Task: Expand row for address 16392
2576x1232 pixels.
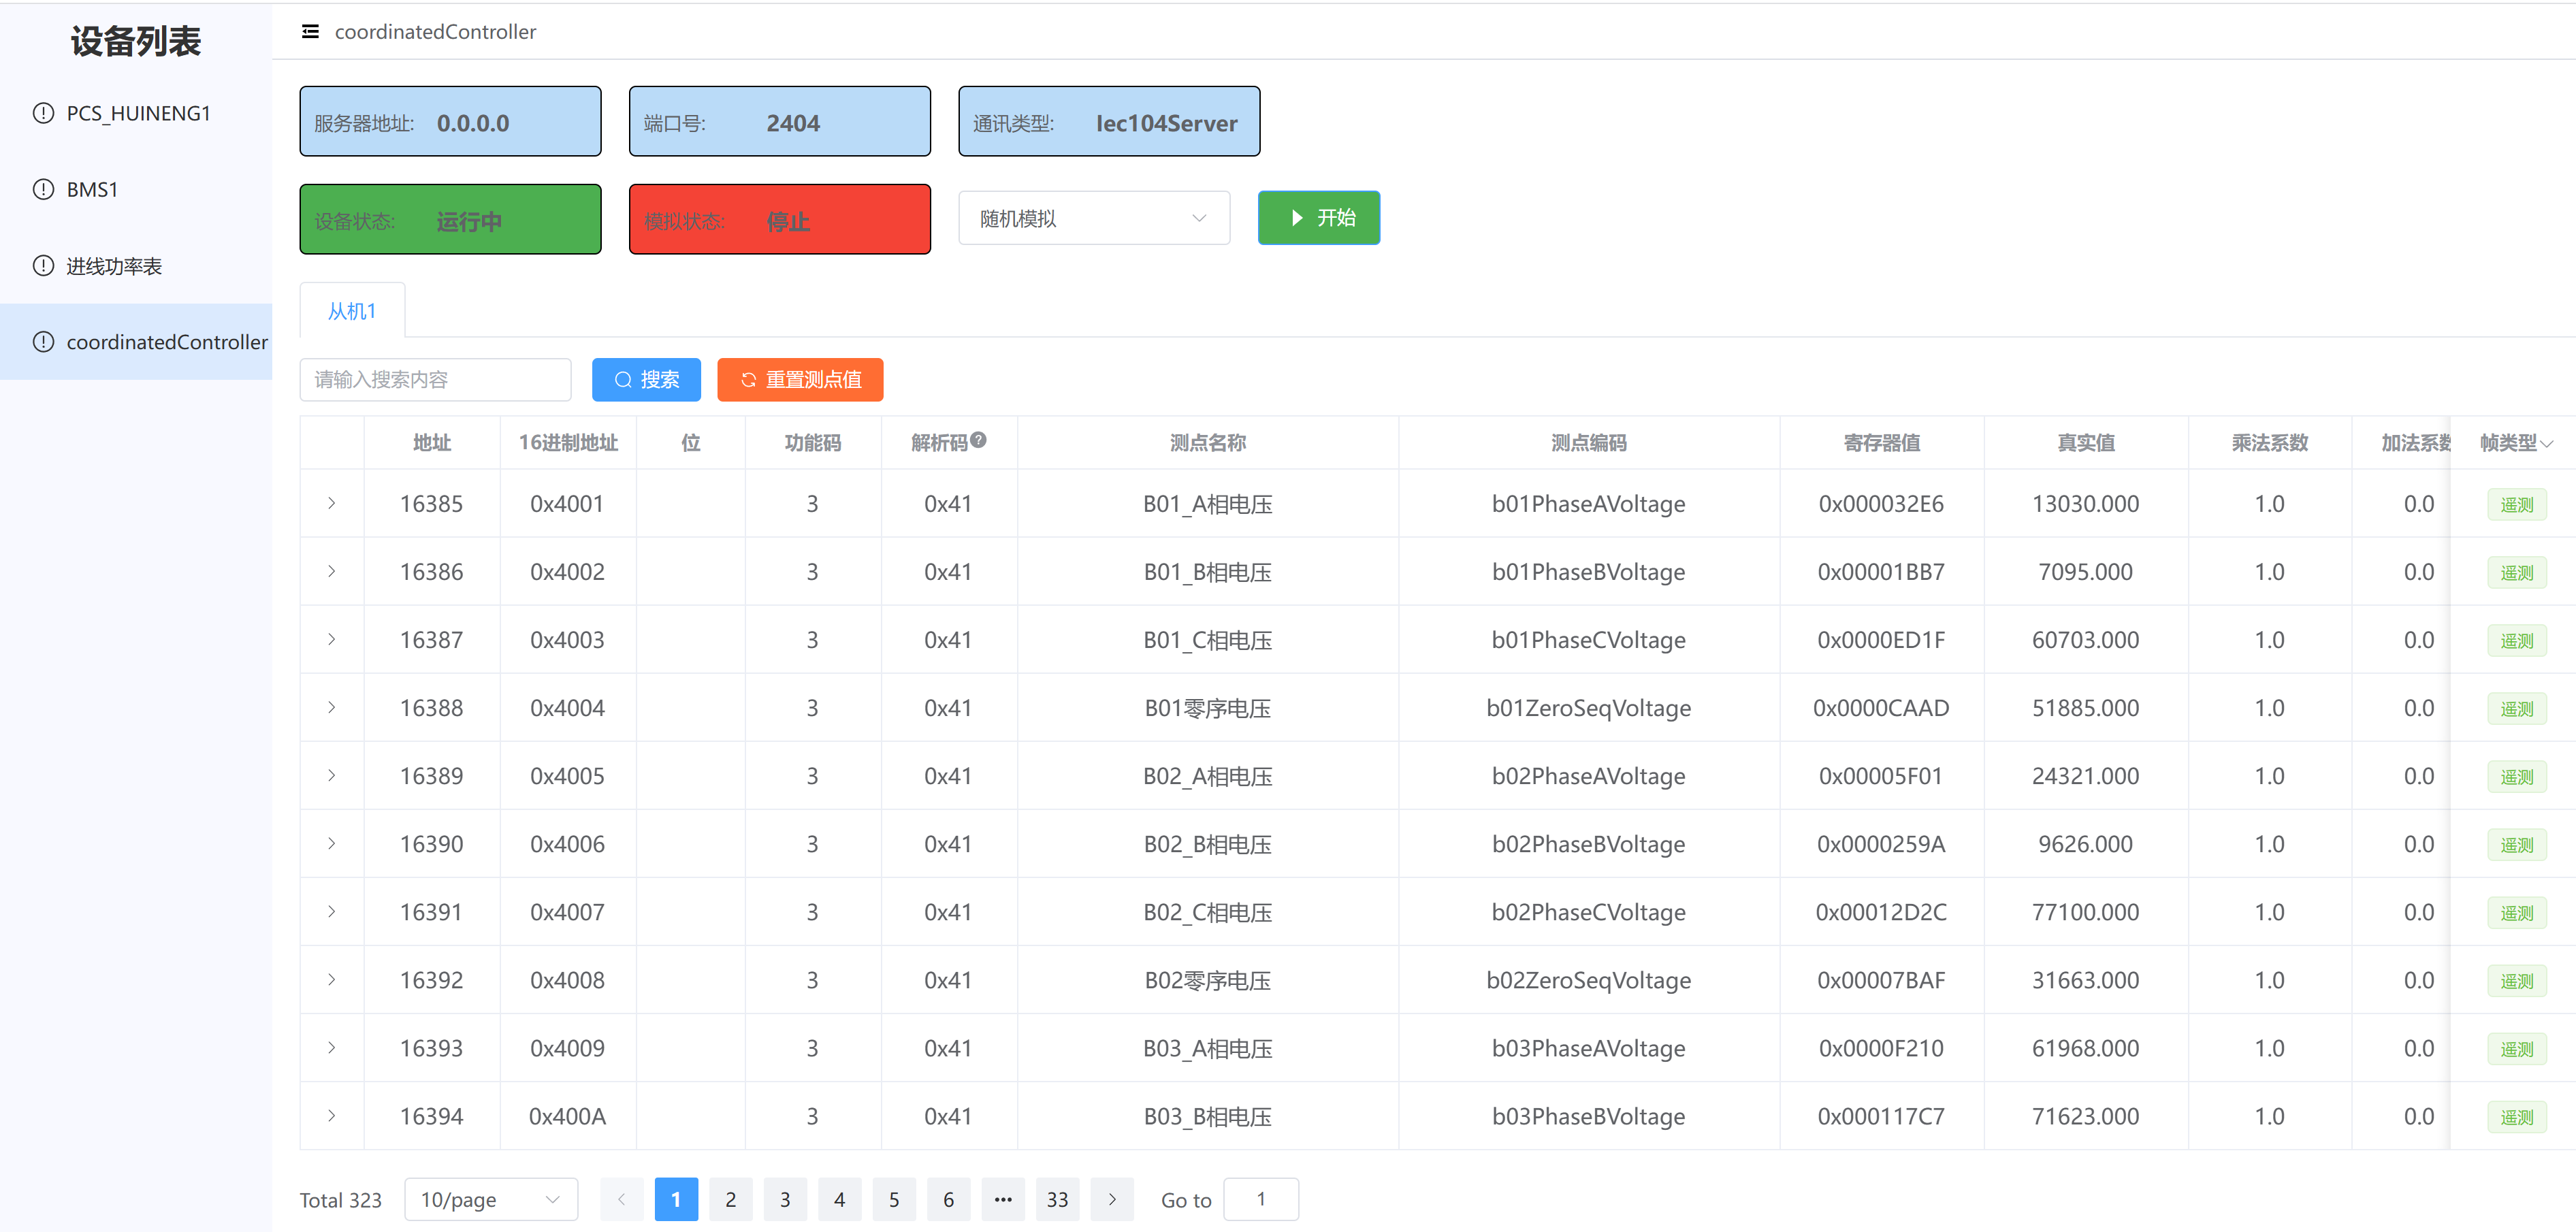Action: pyautogui.click(x=332, y=979)
